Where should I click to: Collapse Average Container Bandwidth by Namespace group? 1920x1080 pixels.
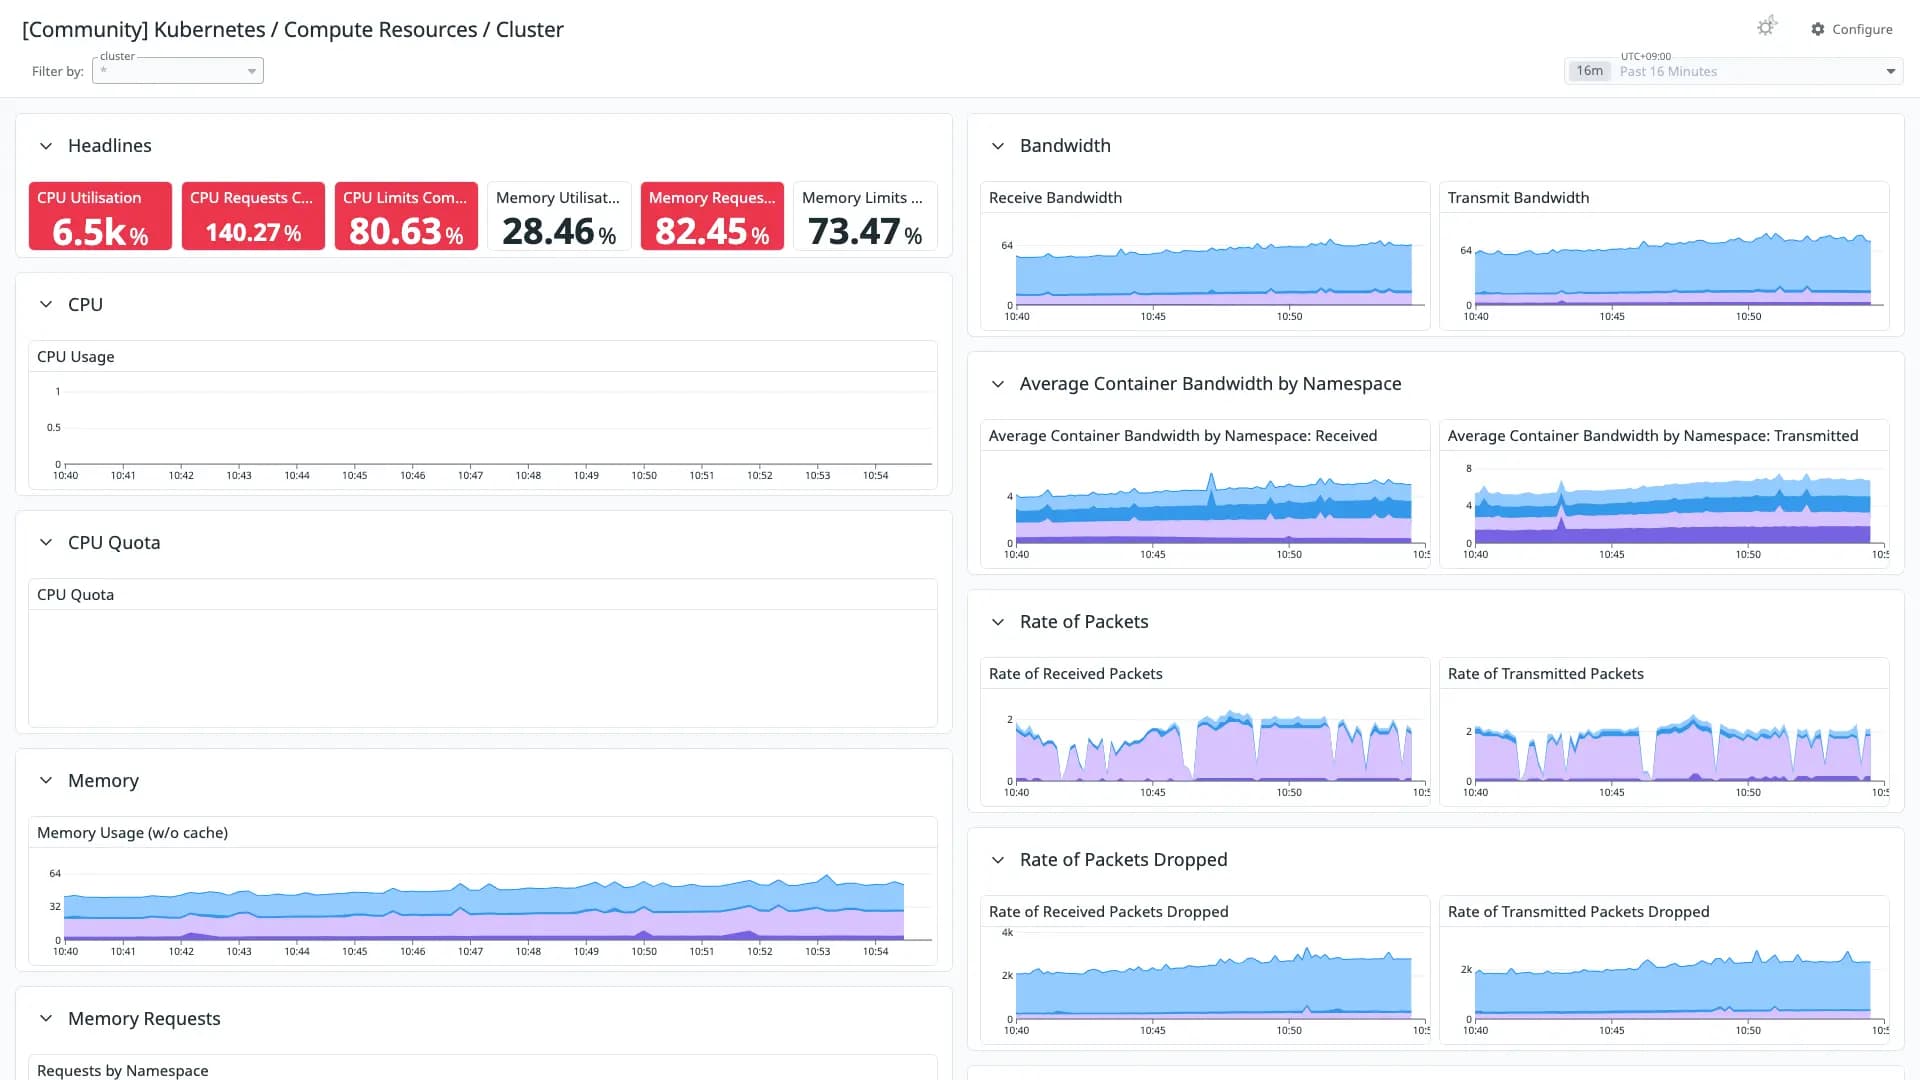click(998, 384)
